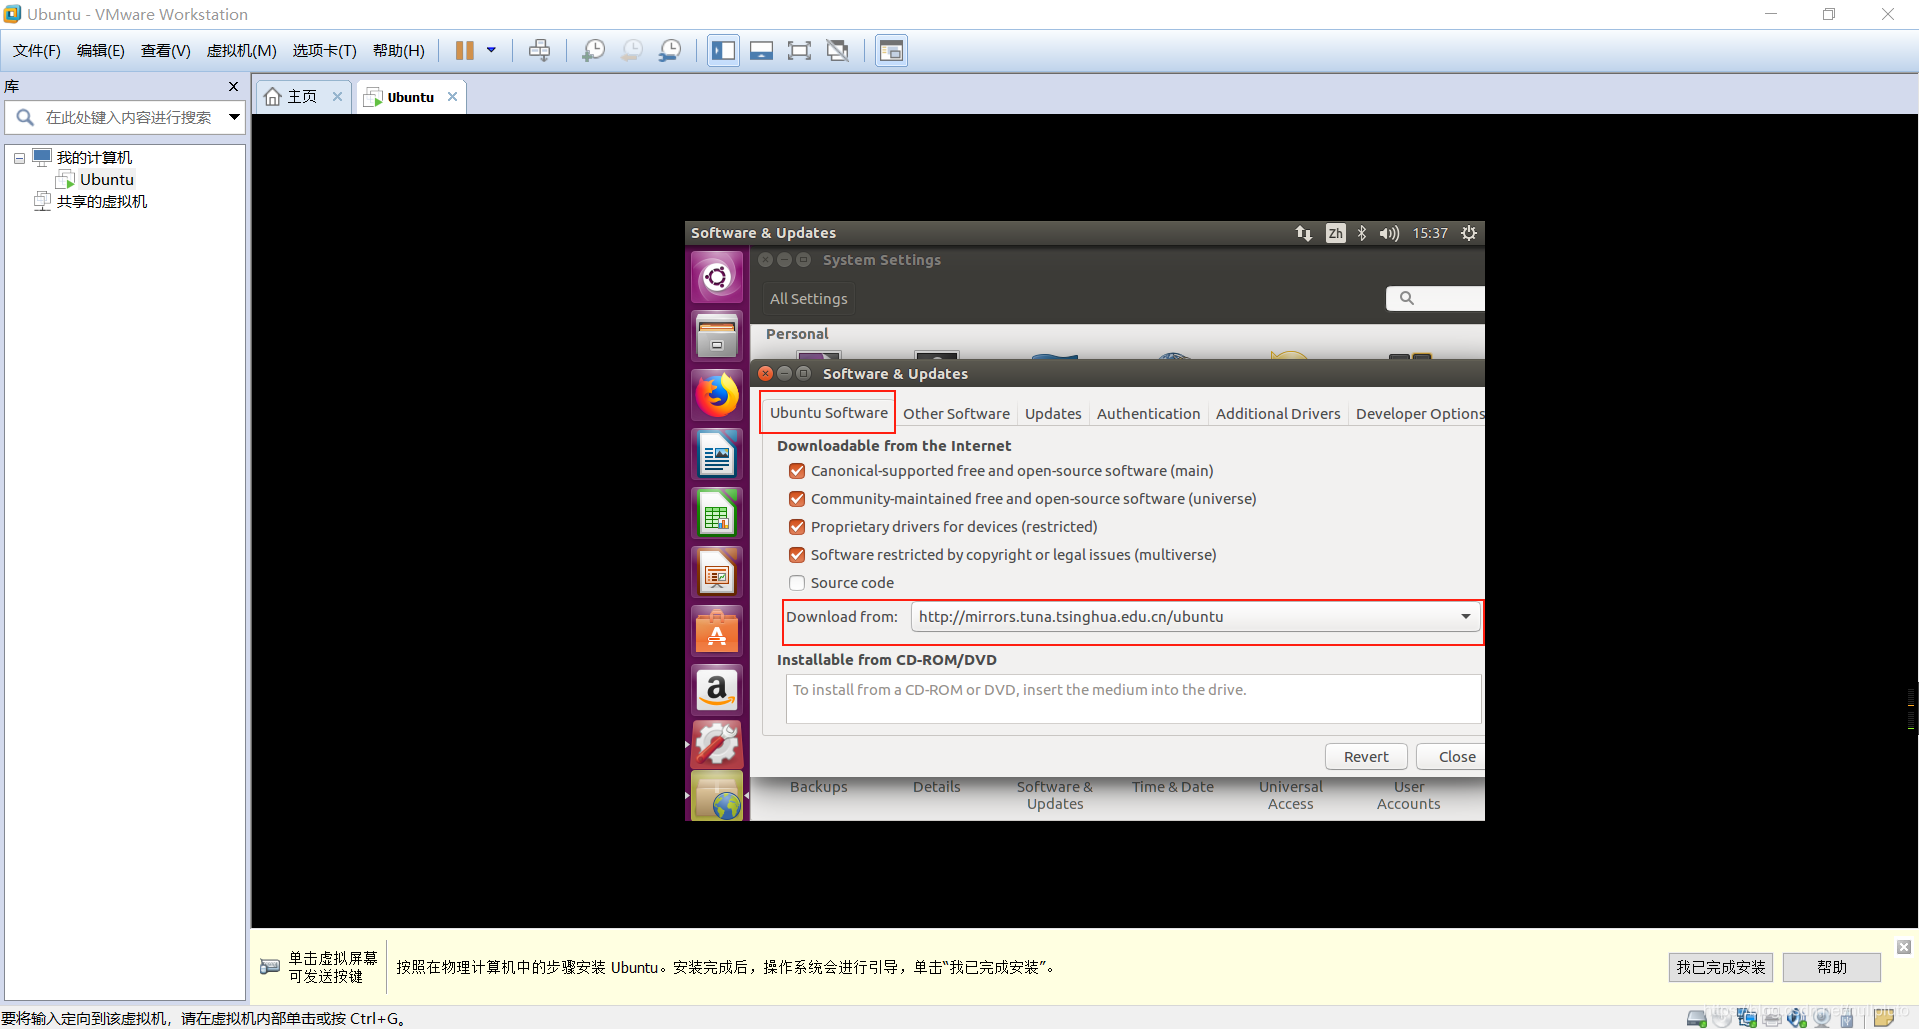Open the session gear menu in top panel
The width and height of the screenshot is (1919, 1029).
(1469, 233)
